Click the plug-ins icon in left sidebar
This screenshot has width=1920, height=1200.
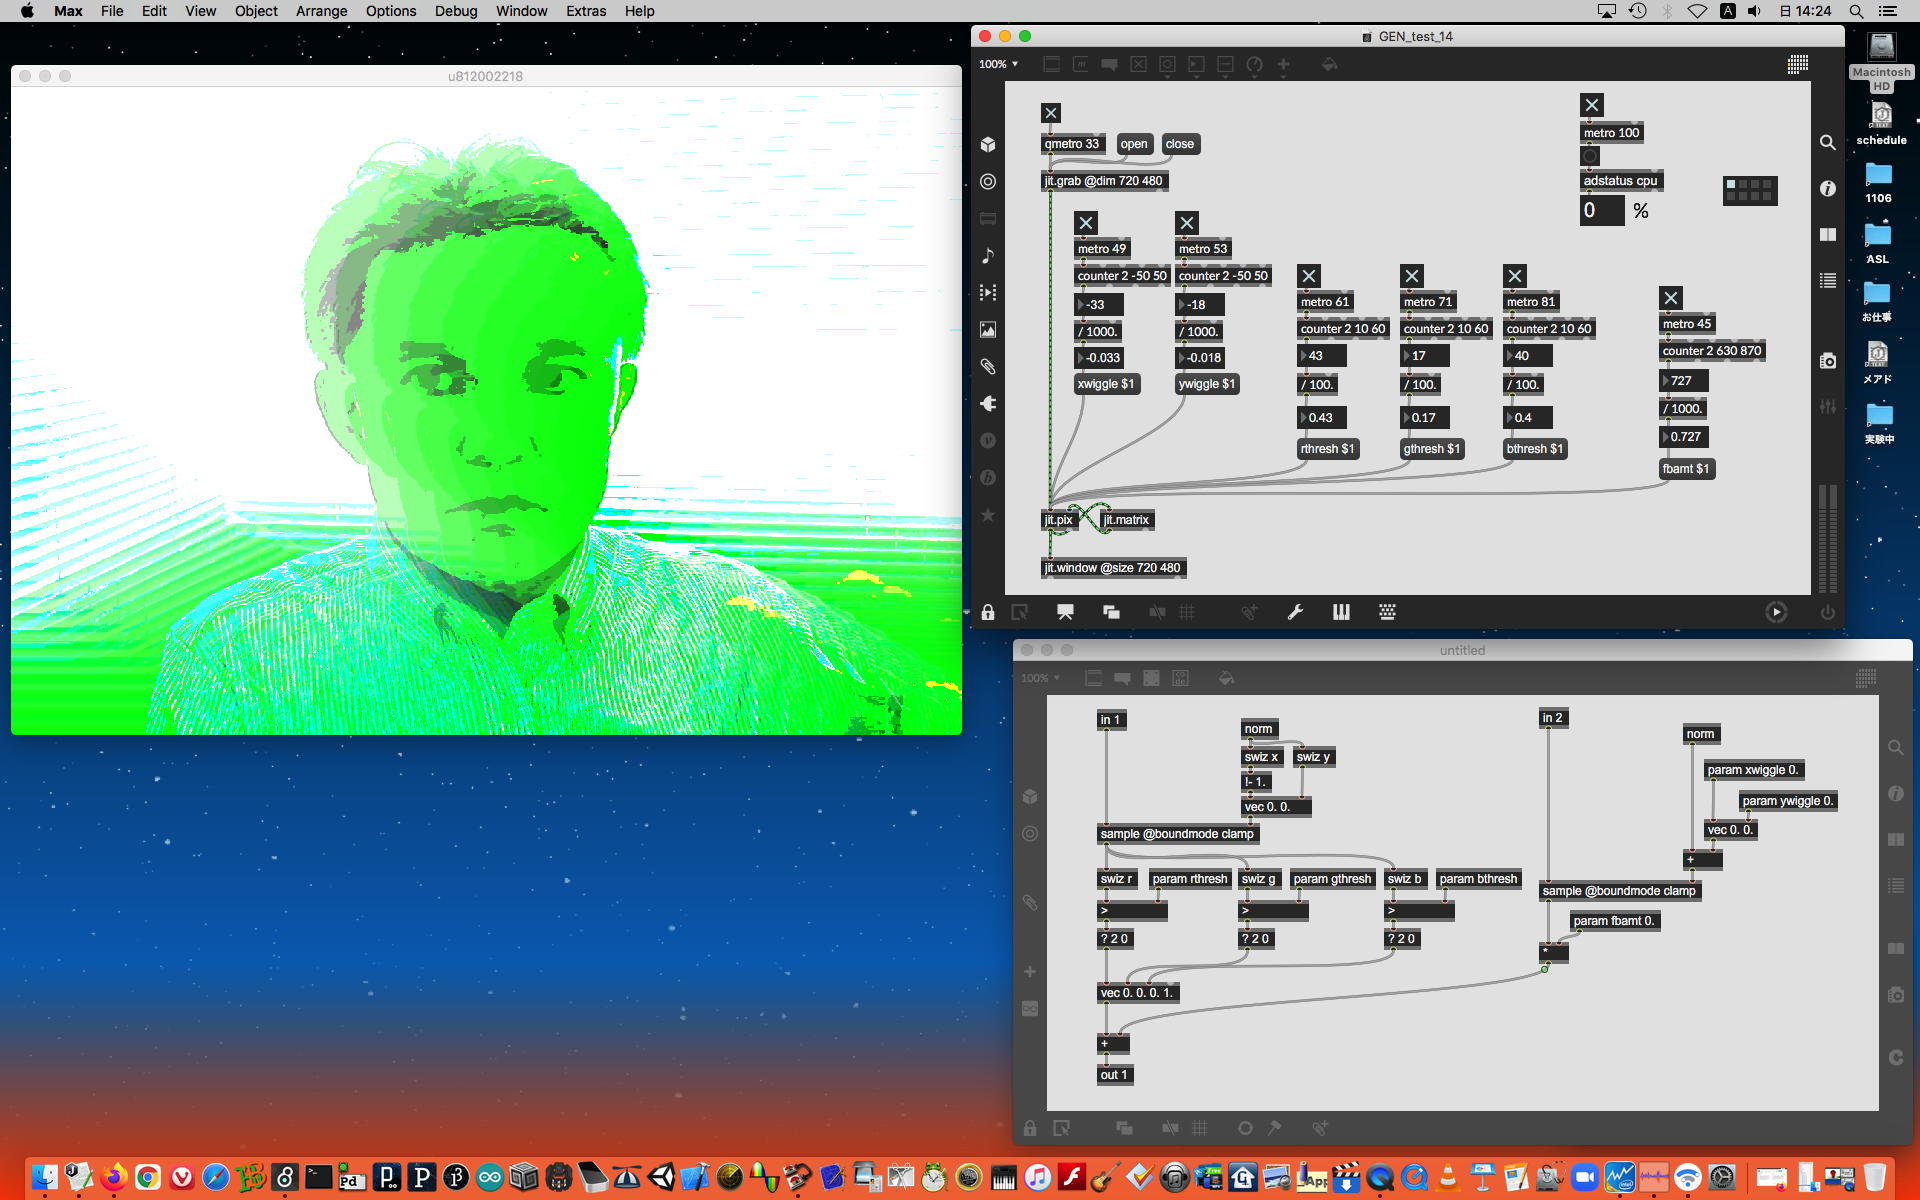point(988,403)
